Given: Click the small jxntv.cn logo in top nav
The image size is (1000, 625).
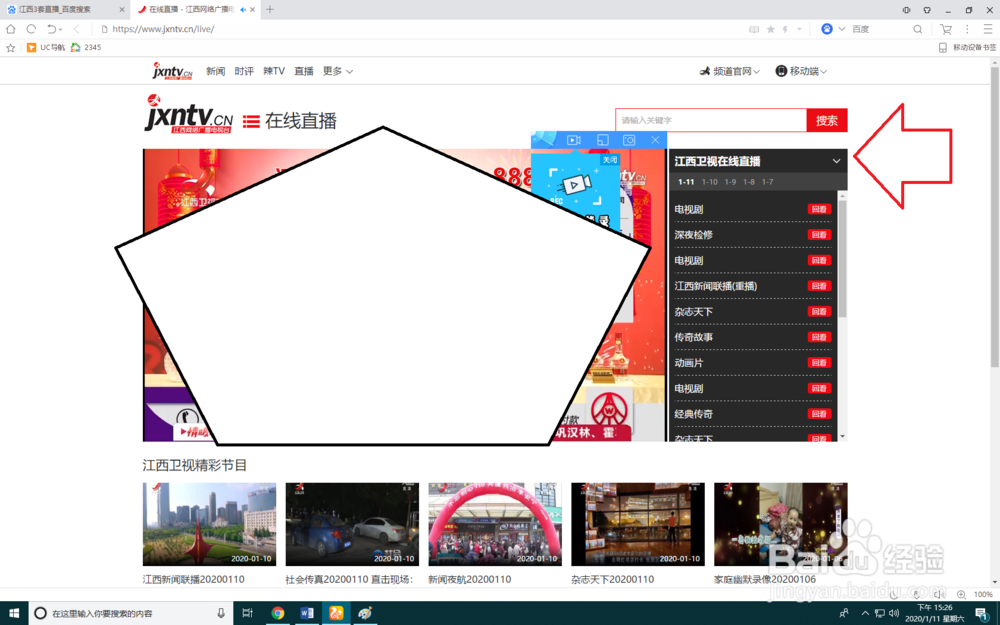Looking at the screenshot, I should (x=172, y=71).
